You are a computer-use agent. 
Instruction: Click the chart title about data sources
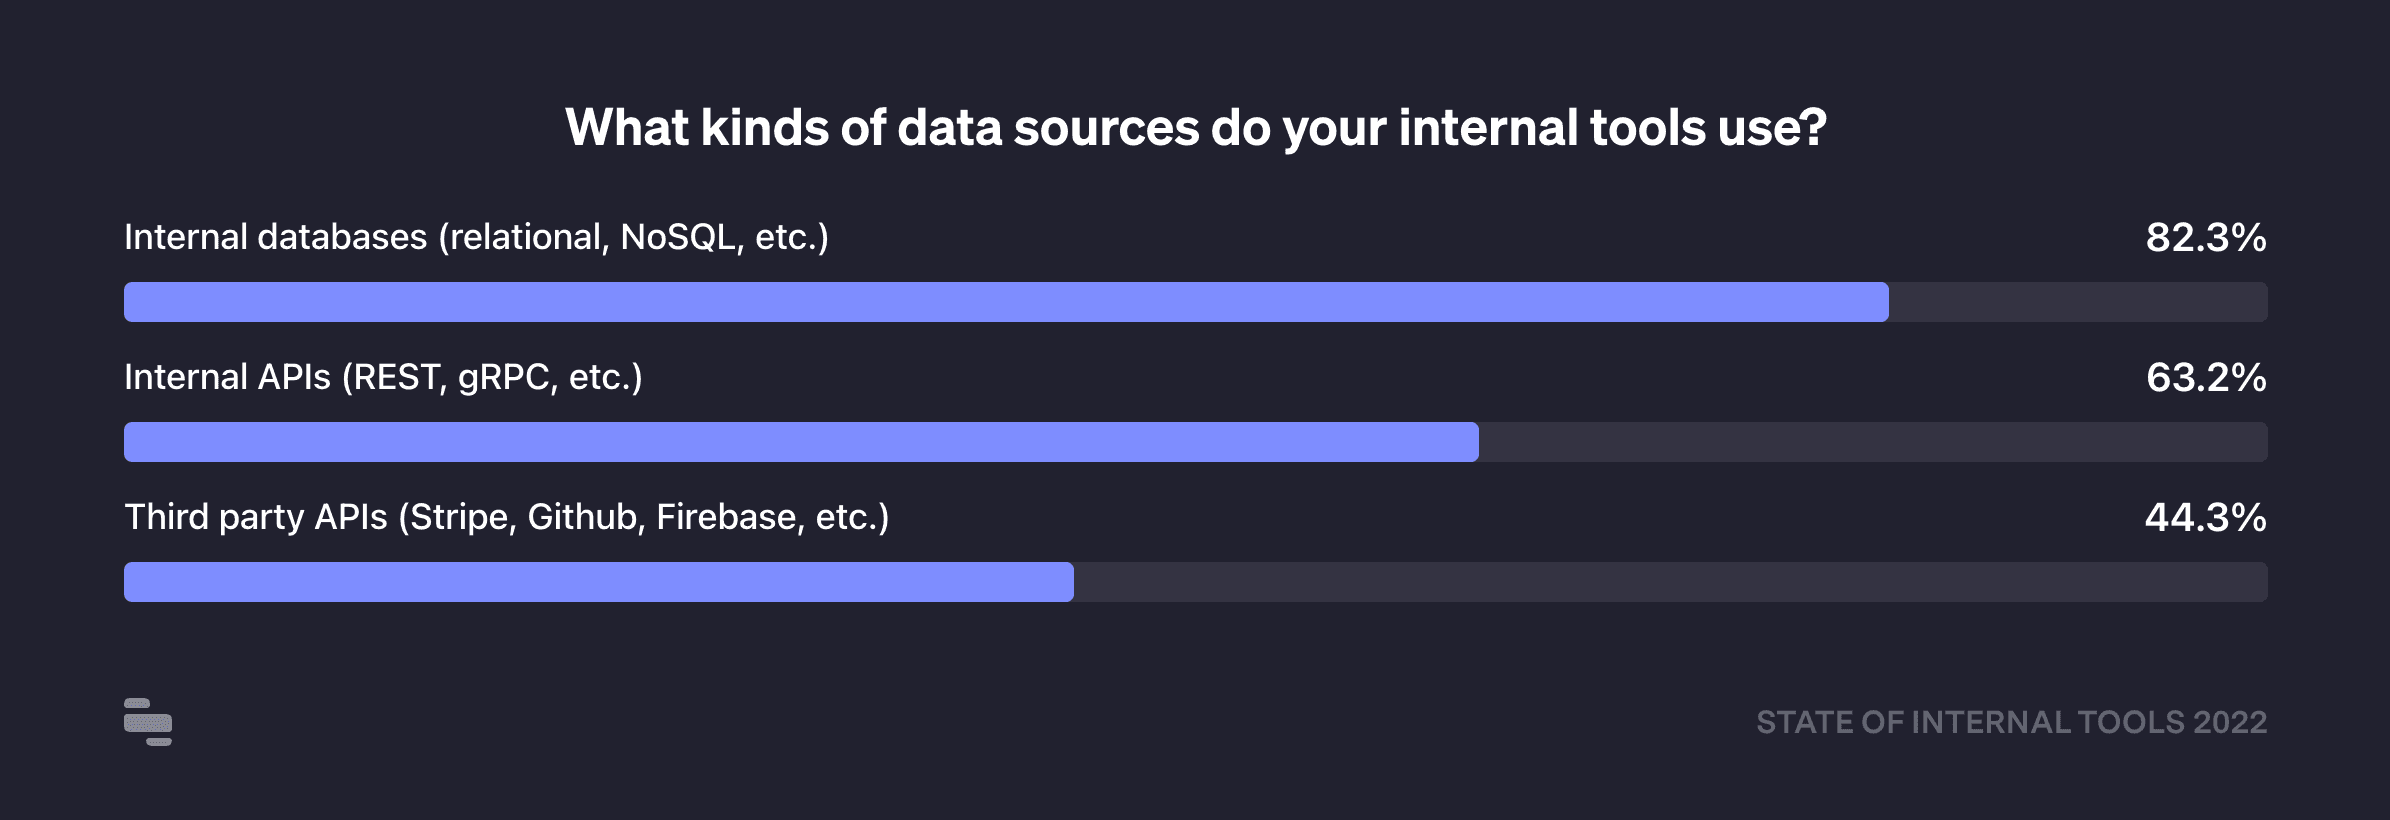point(1195,128)
